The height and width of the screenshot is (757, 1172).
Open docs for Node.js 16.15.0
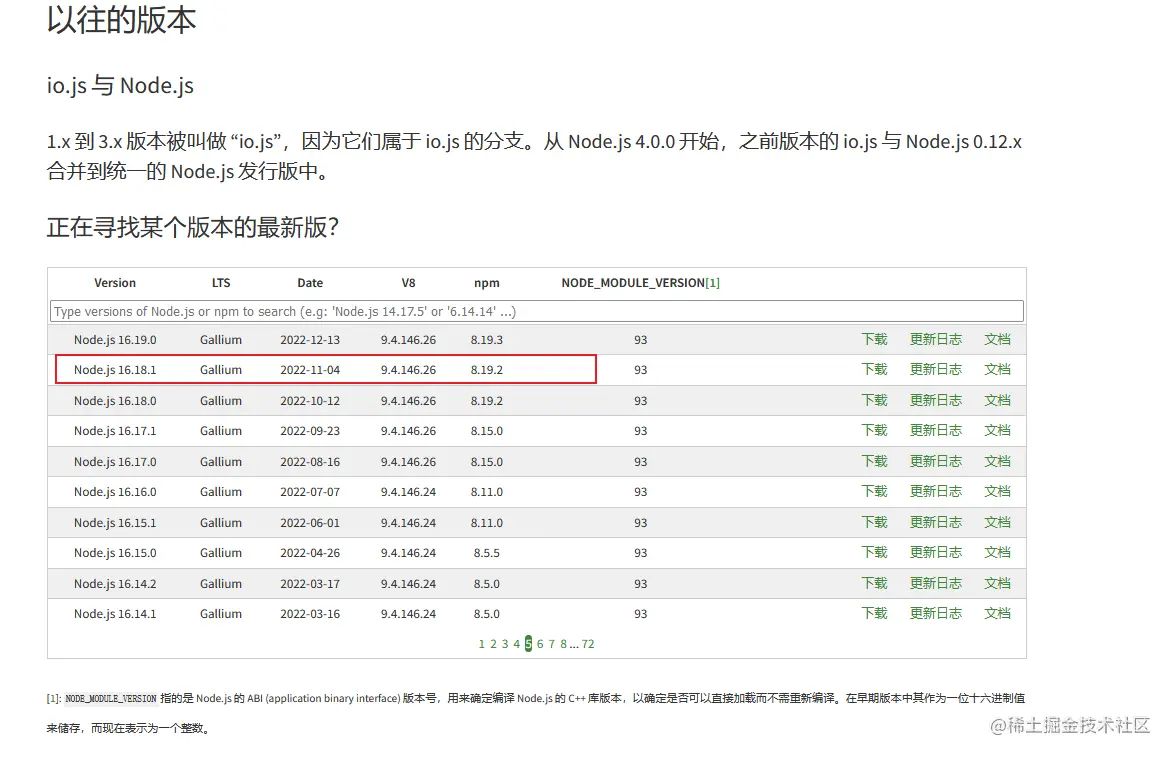[997, 552]
